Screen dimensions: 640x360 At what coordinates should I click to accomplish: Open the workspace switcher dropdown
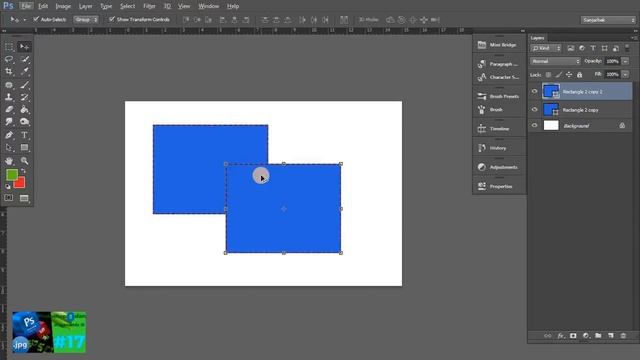click(608, 20)
